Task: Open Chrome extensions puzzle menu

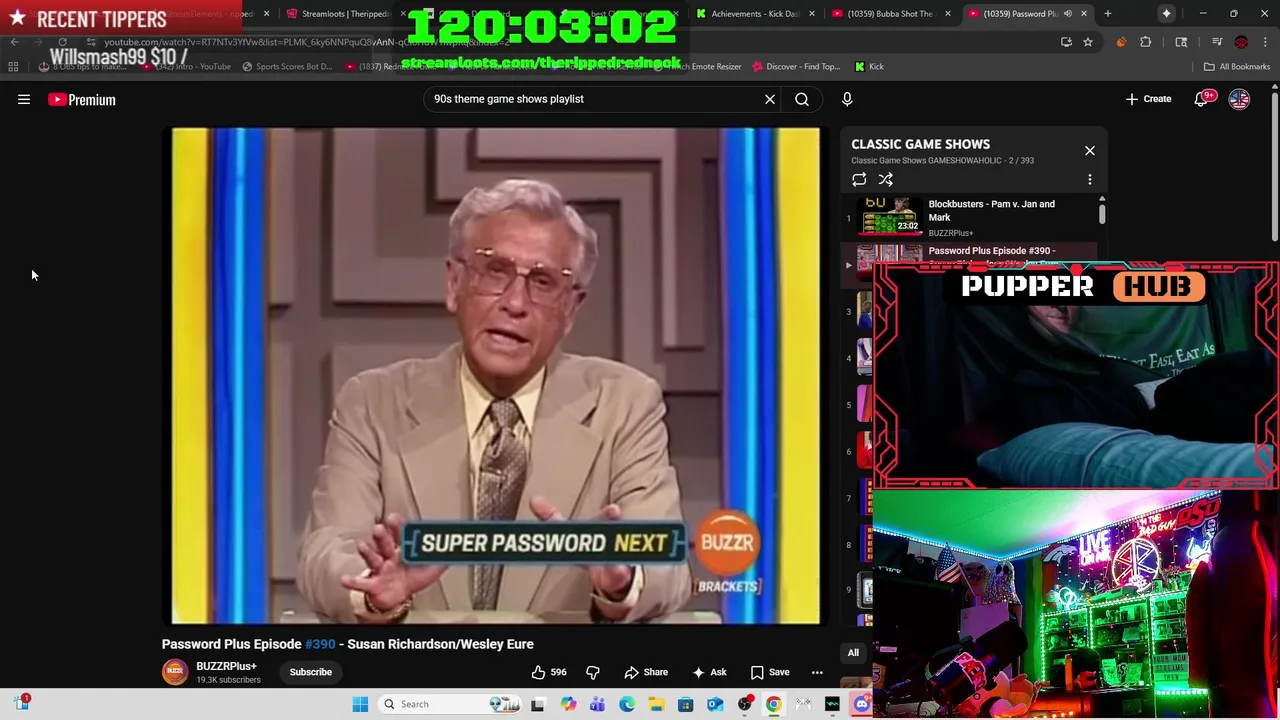Action: point(1146,42)
